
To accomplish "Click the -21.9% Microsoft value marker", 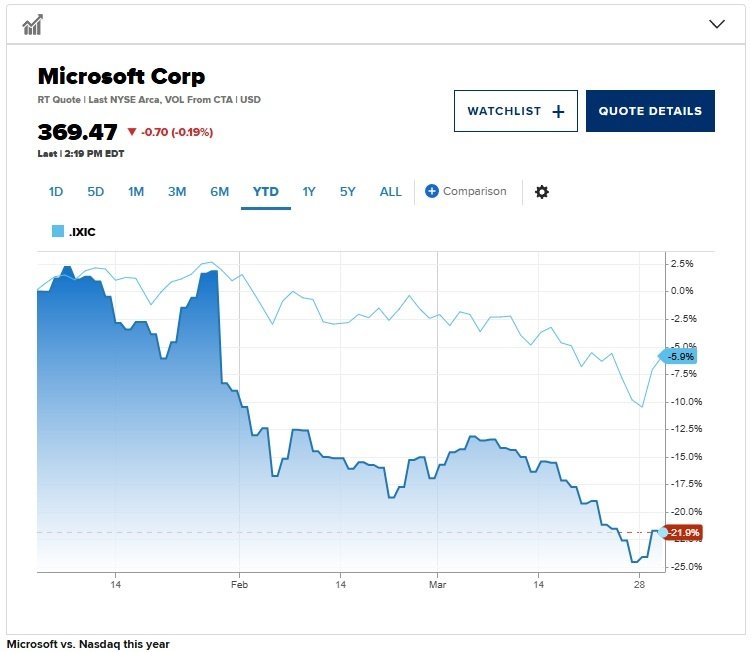I will click(685, 533).
